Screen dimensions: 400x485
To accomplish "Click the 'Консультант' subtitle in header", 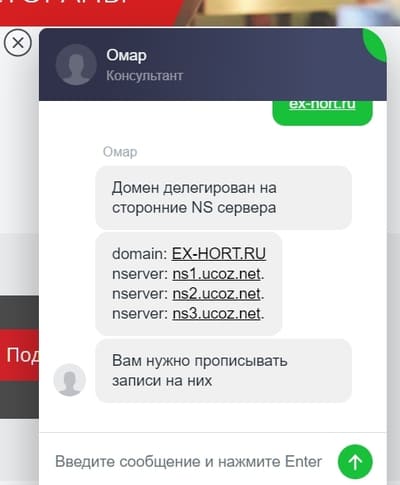I will (145, 76).
